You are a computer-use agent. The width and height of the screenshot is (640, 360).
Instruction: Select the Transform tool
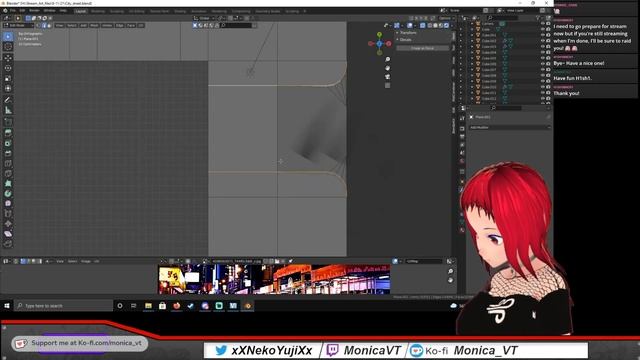click(8, 88)
